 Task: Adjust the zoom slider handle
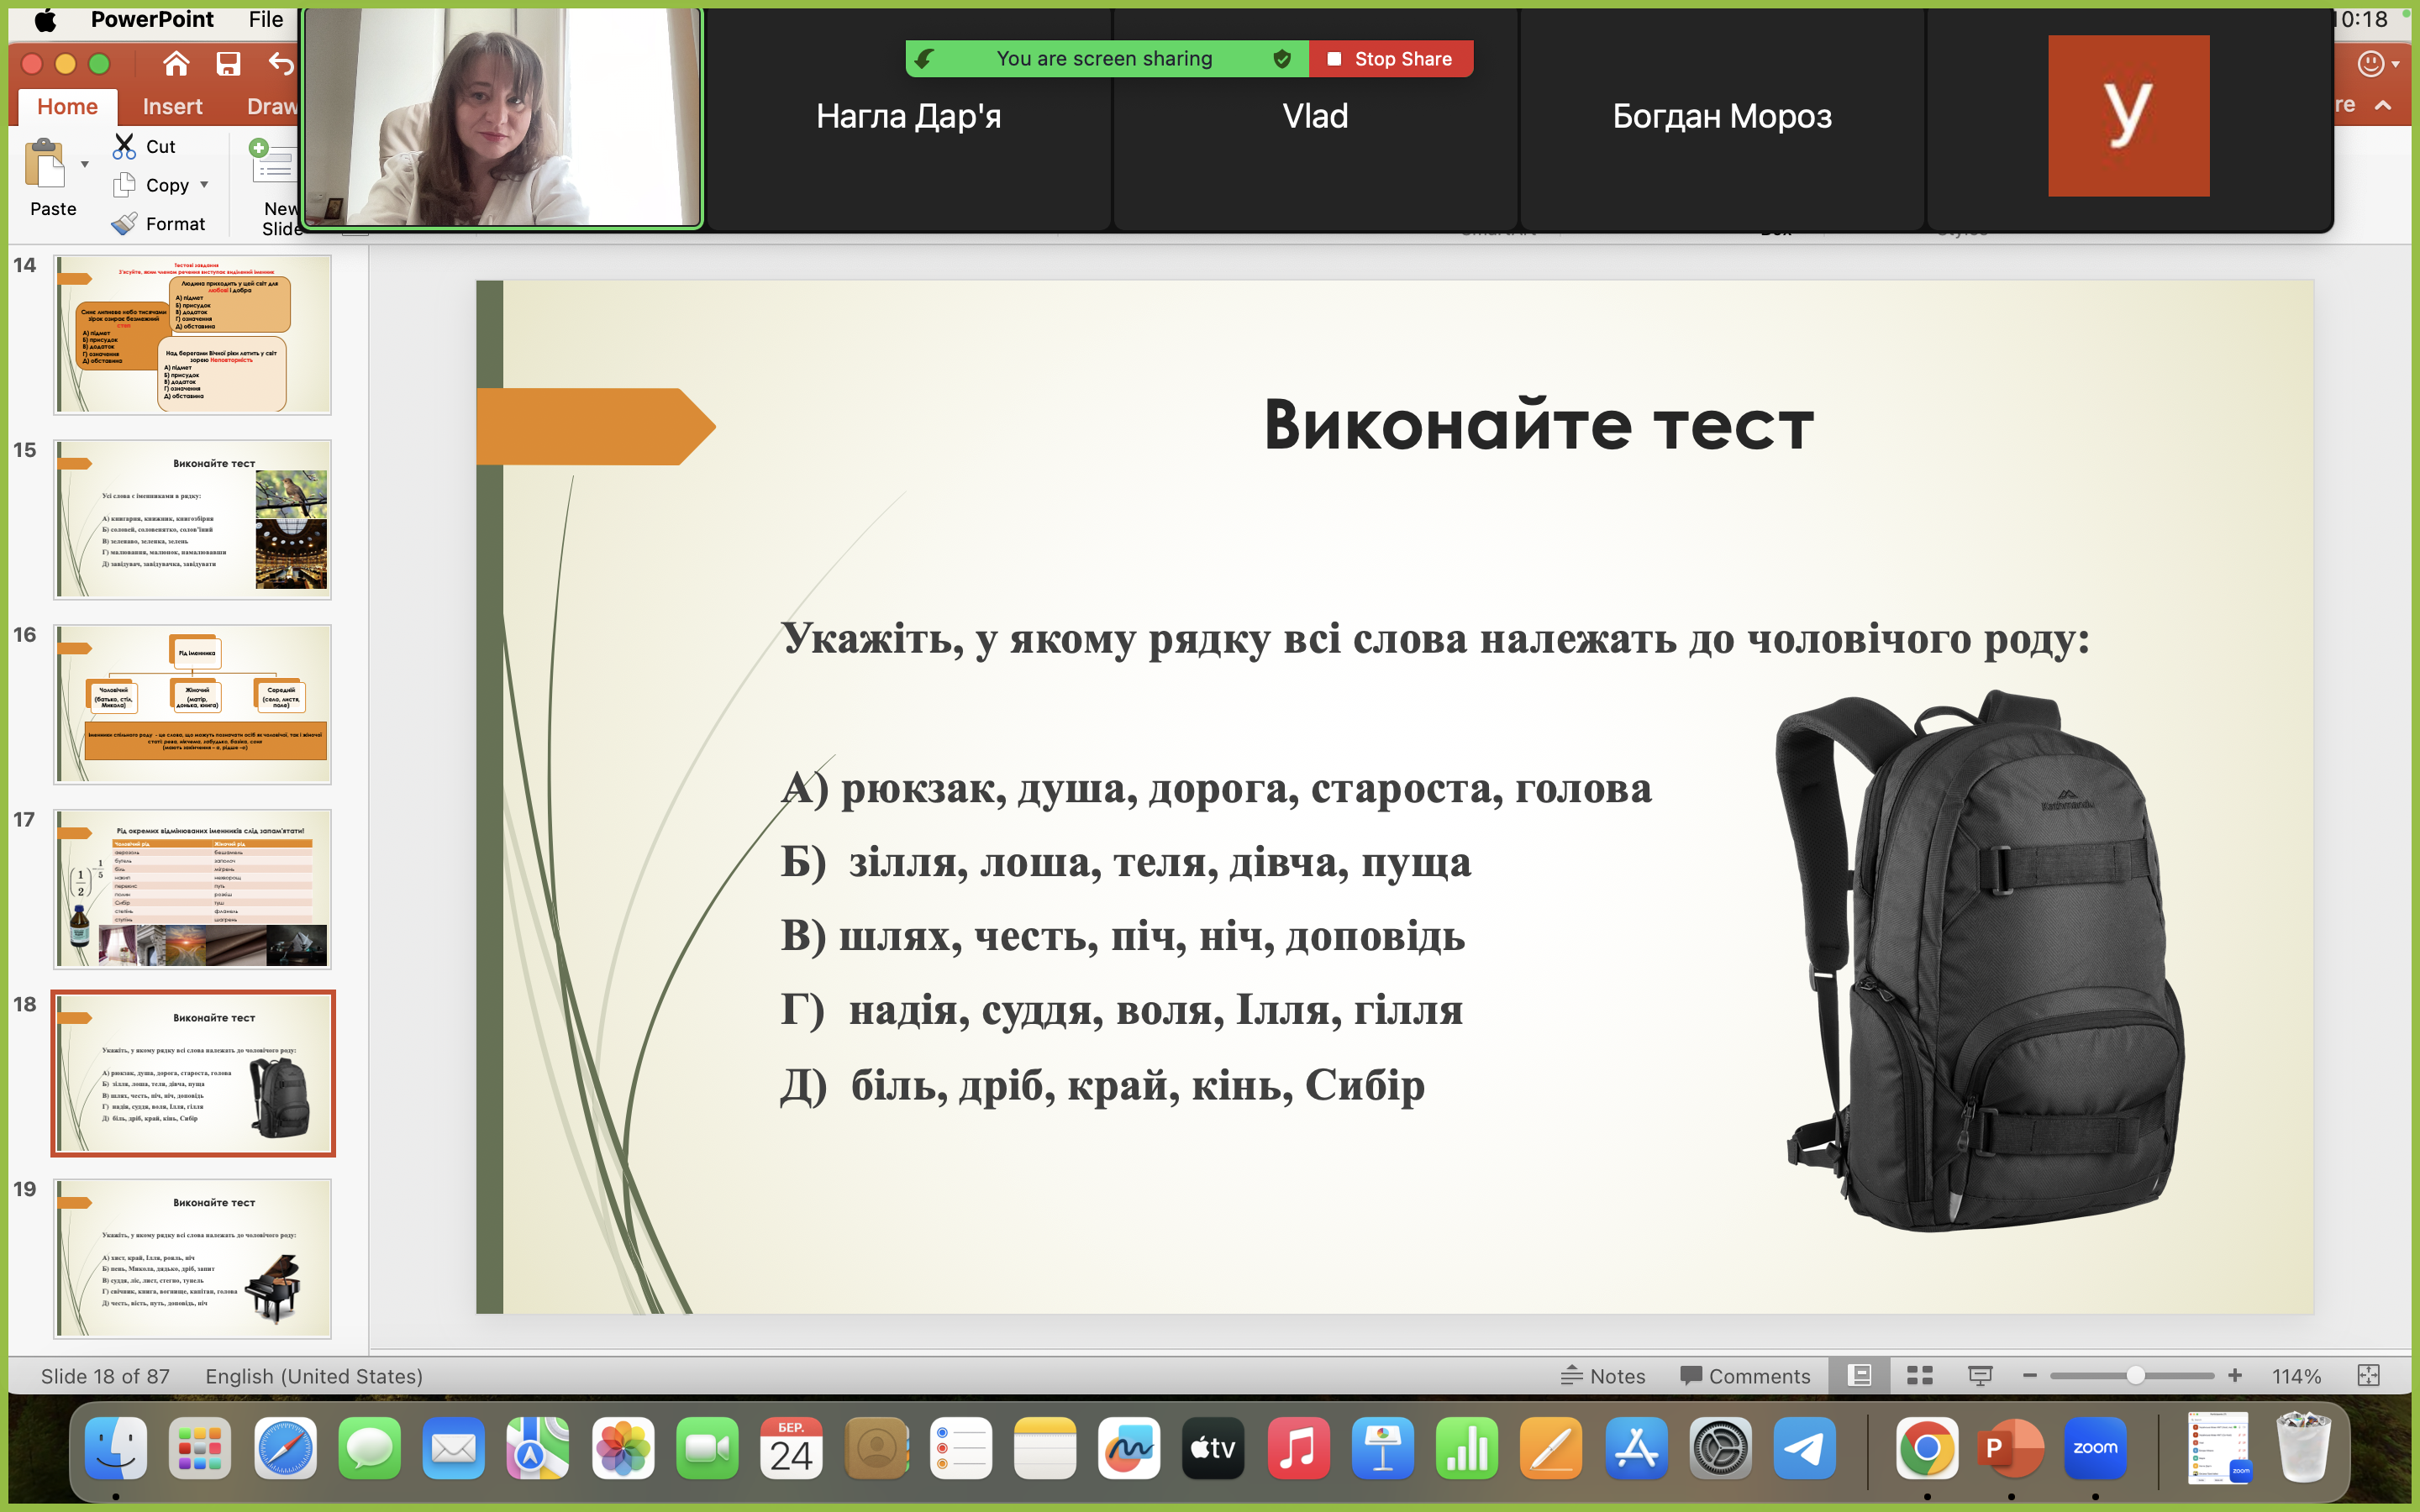point(2135,1376)
